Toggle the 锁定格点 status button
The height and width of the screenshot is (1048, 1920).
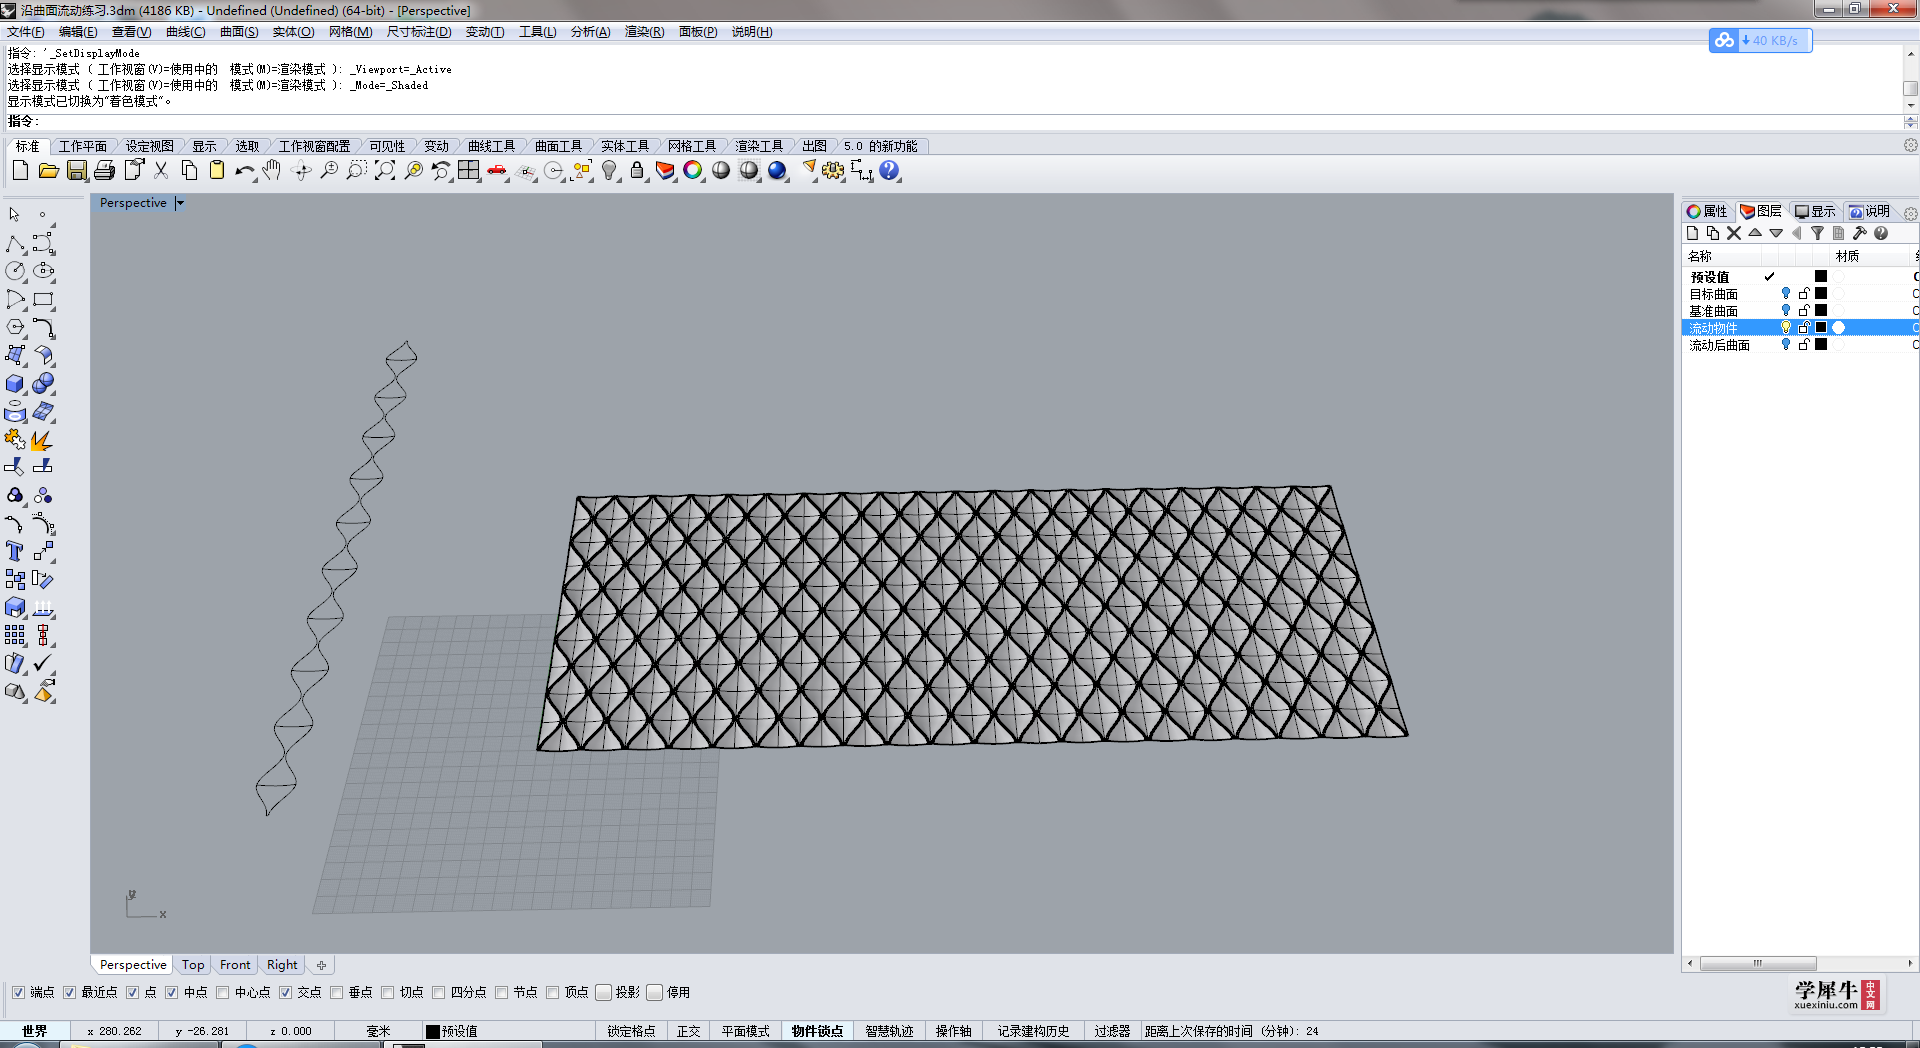pyautogui.click(x=631, y=1031)
